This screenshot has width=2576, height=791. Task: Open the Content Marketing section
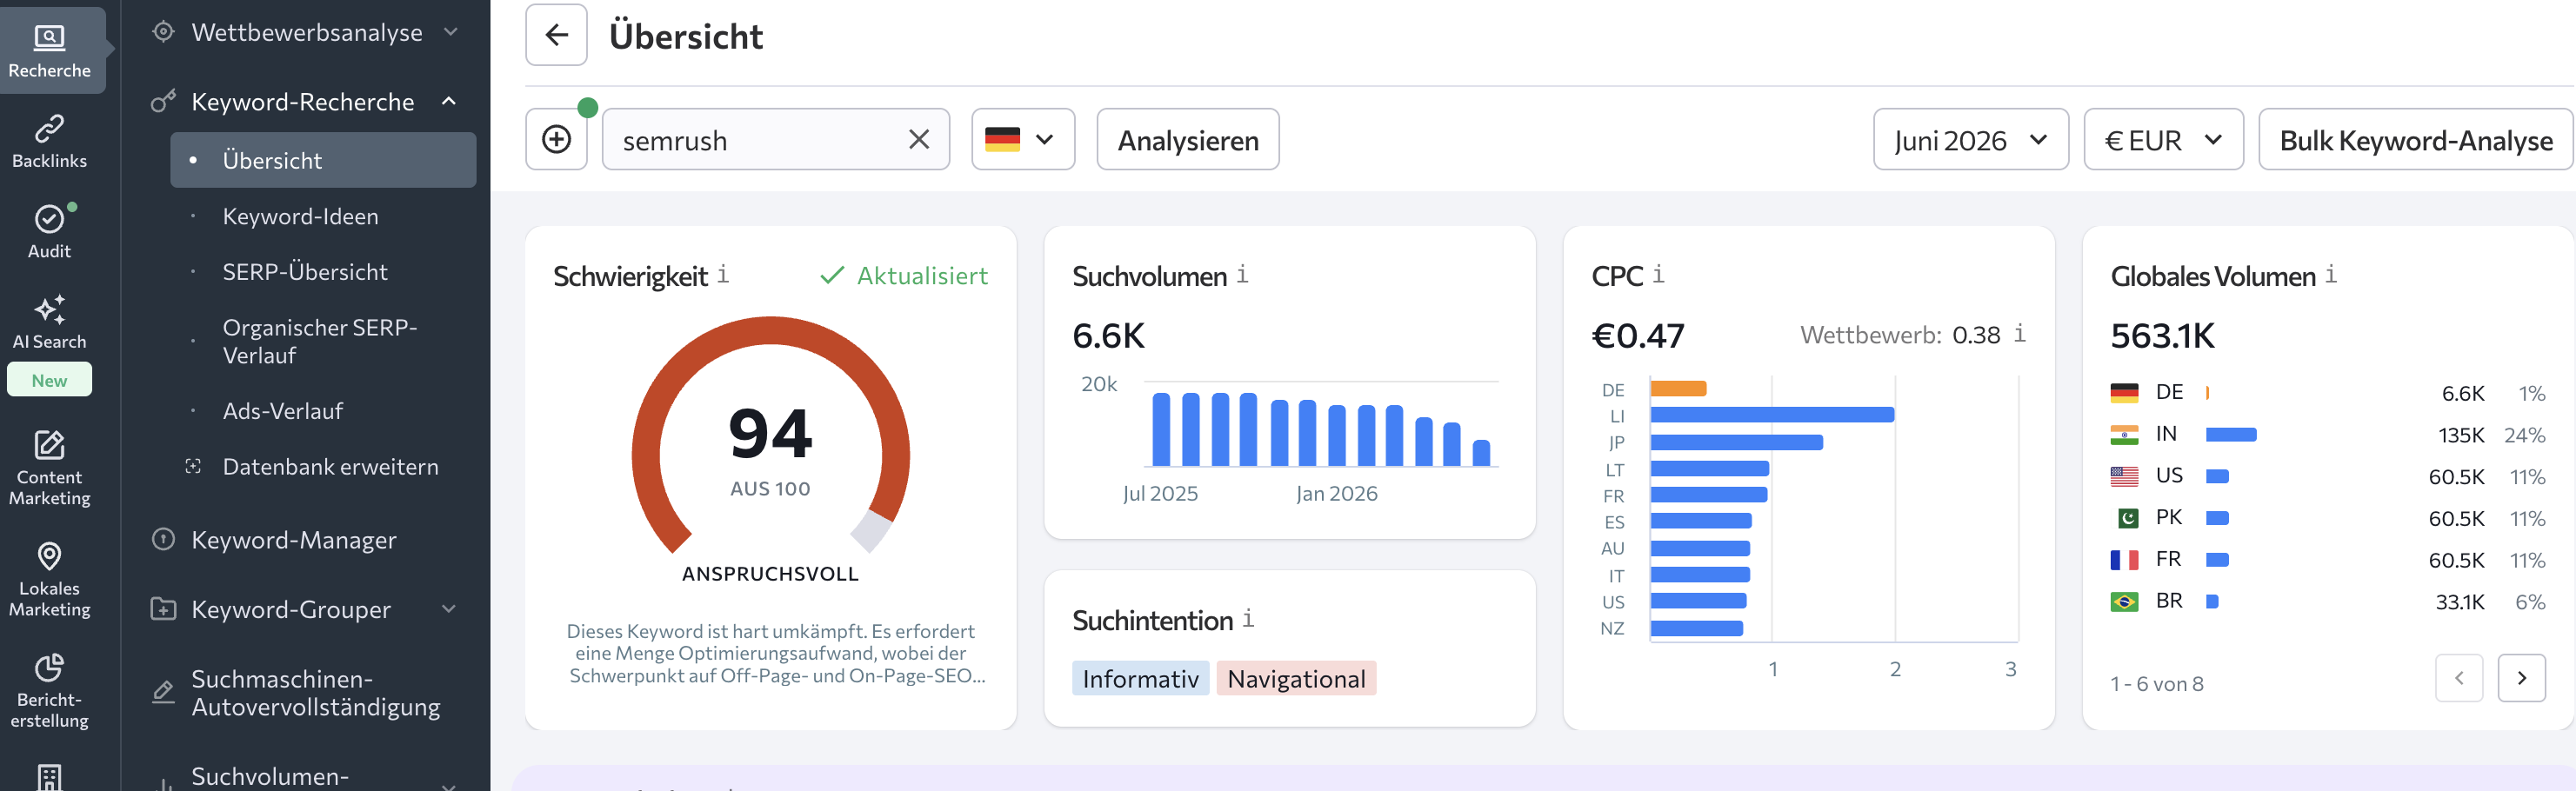point(50,468)
